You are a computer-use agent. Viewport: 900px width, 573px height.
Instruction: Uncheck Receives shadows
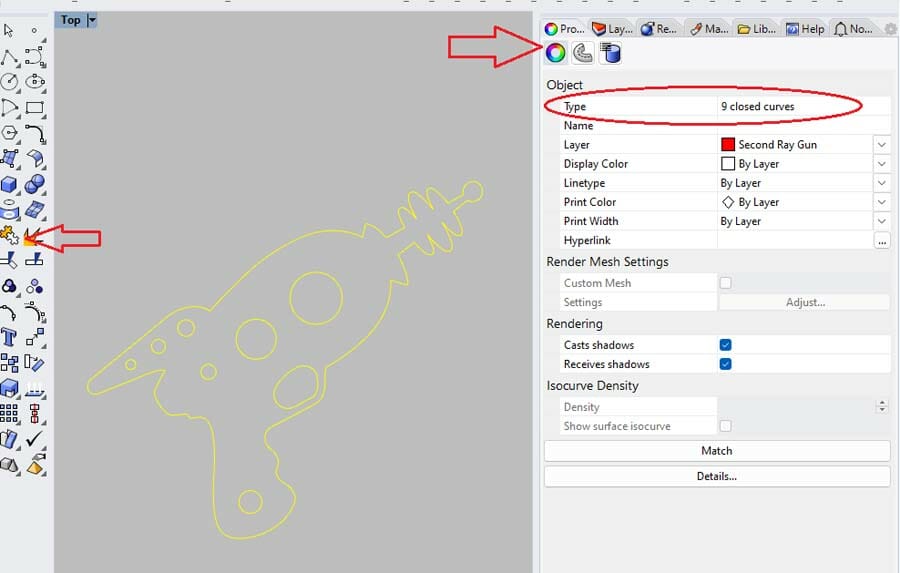pyautogui.click(x=726, y=364)
